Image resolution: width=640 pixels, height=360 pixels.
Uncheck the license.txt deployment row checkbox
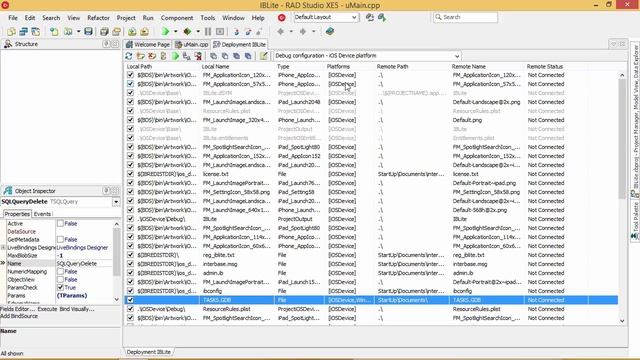pyautogui.click(x=130, y=174)
